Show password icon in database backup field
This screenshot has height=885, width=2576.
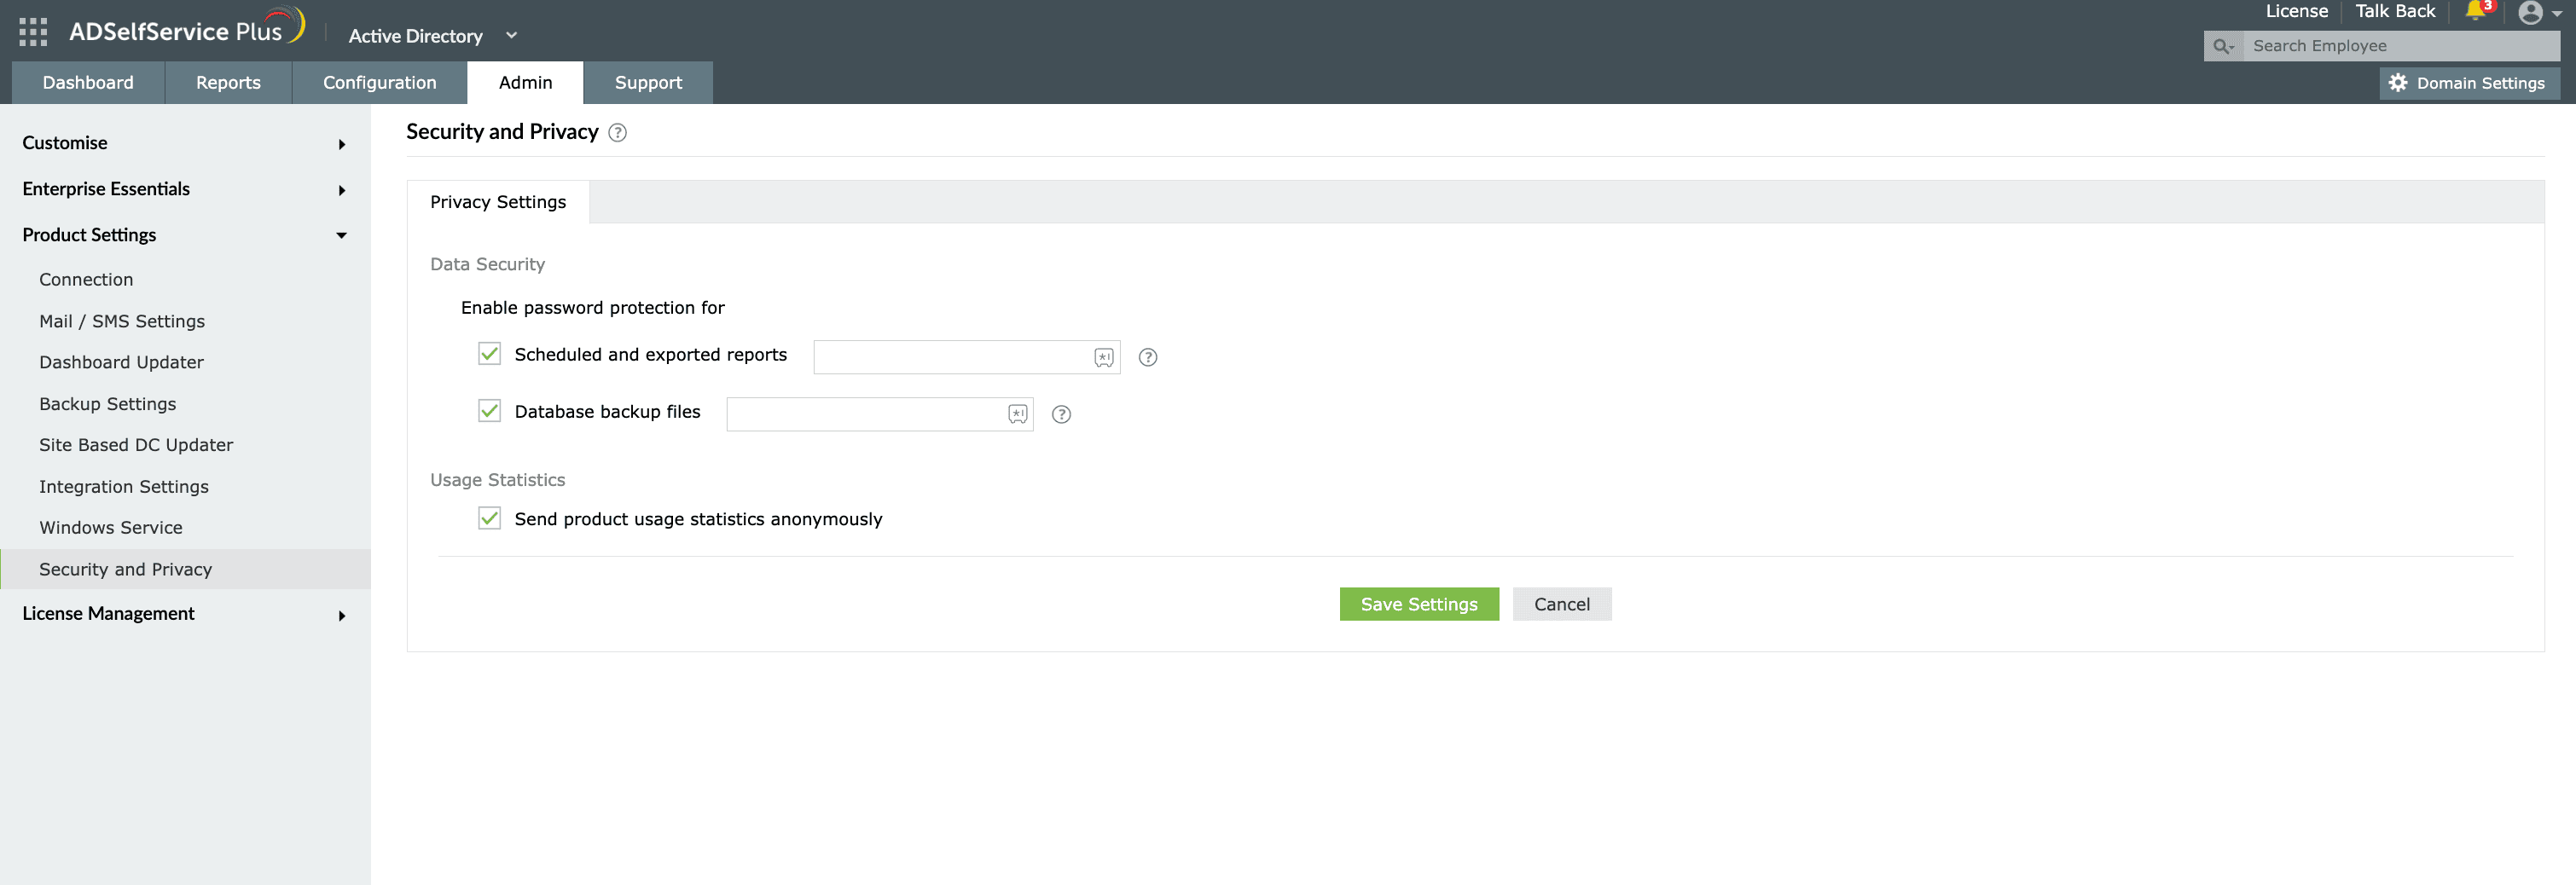(x=1017, y=414)
